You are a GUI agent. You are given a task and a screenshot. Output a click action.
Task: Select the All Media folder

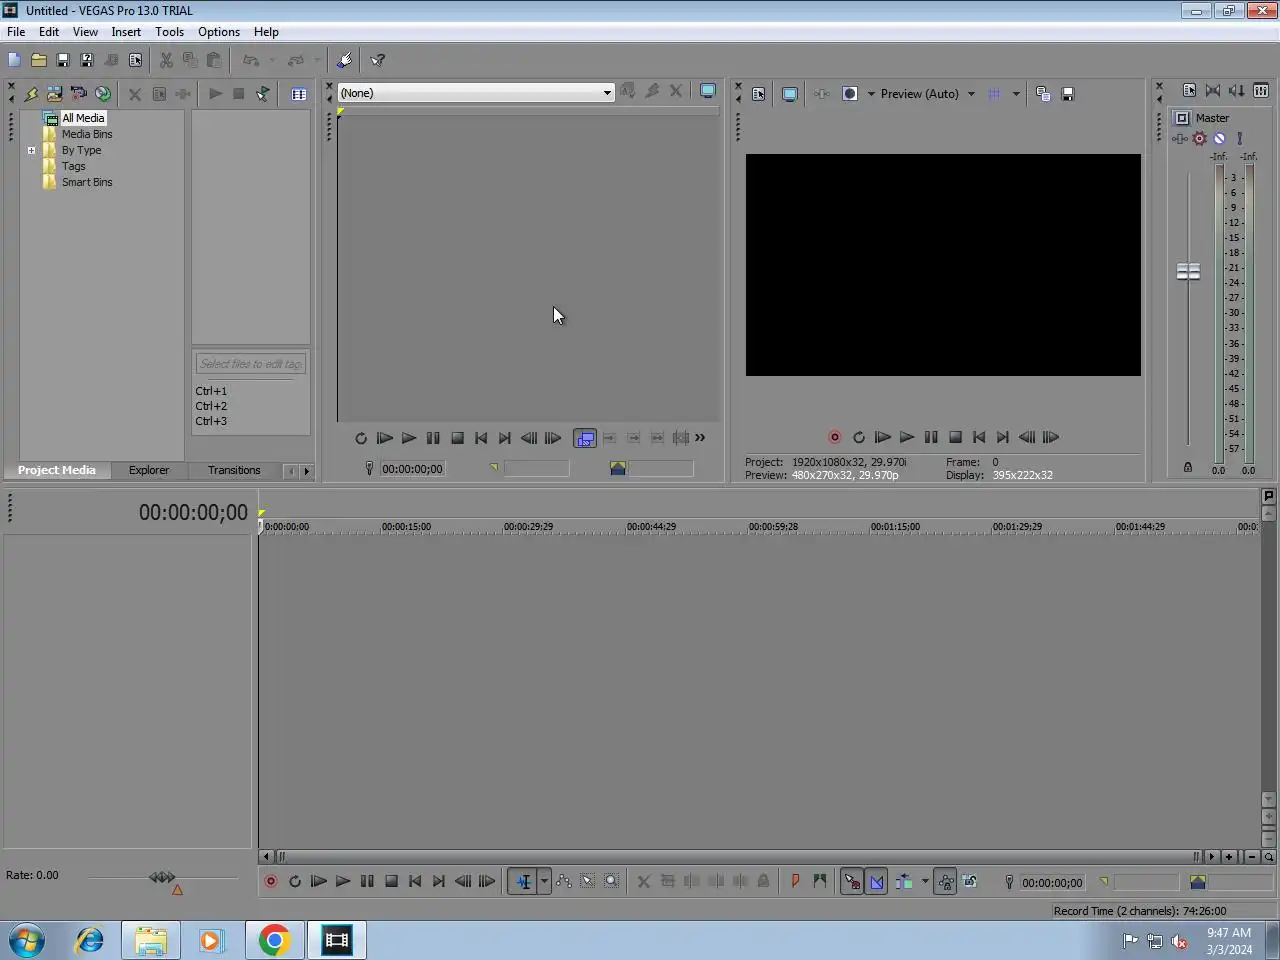point(83,118)
